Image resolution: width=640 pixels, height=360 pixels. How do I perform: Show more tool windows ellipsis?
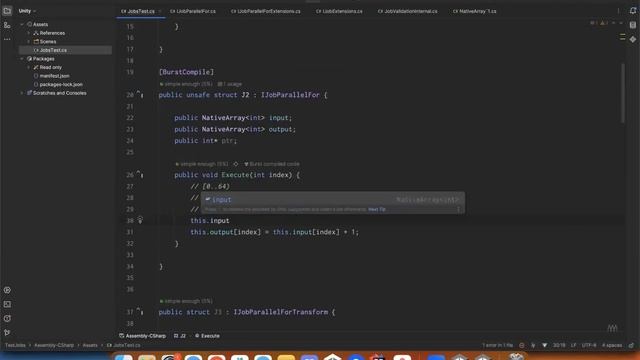pyautogui.click(x=7, y=39)
